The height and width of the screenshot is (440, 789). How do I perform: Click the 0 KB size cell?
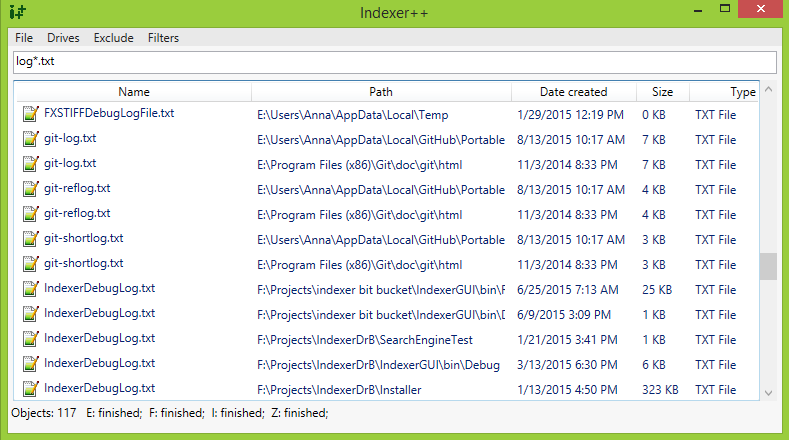pyautogui.click(x=654, y=115)
